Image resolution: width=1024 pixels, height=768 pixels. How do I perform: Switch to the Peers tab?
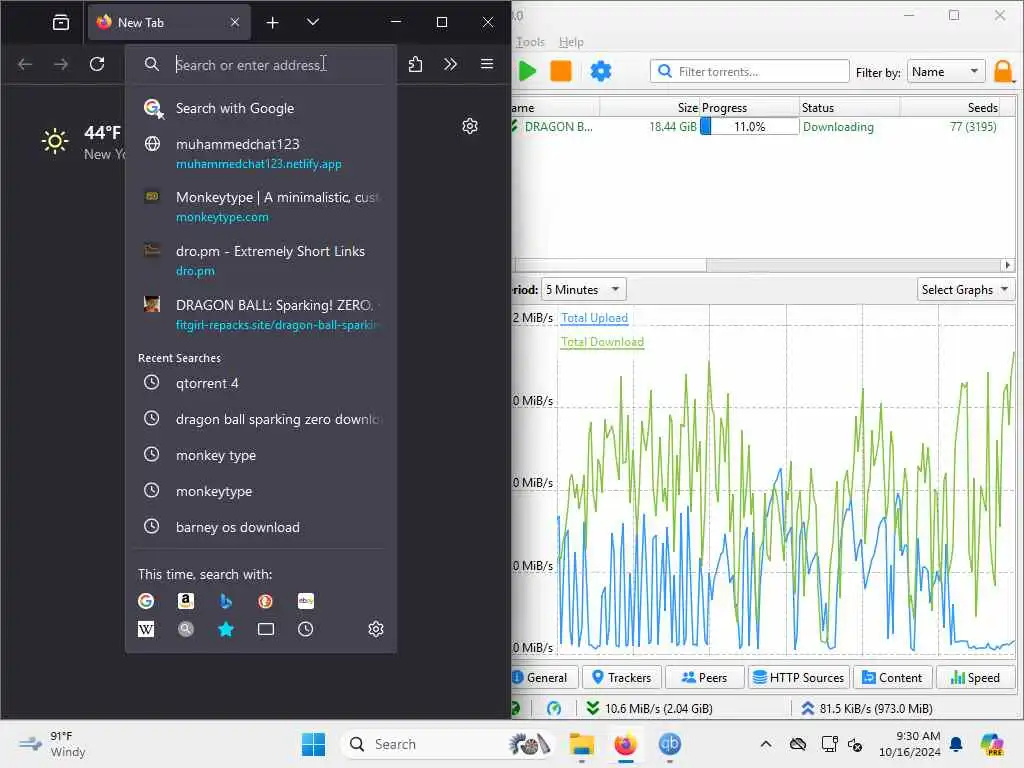pyautogui.click(x=705, y=677)
